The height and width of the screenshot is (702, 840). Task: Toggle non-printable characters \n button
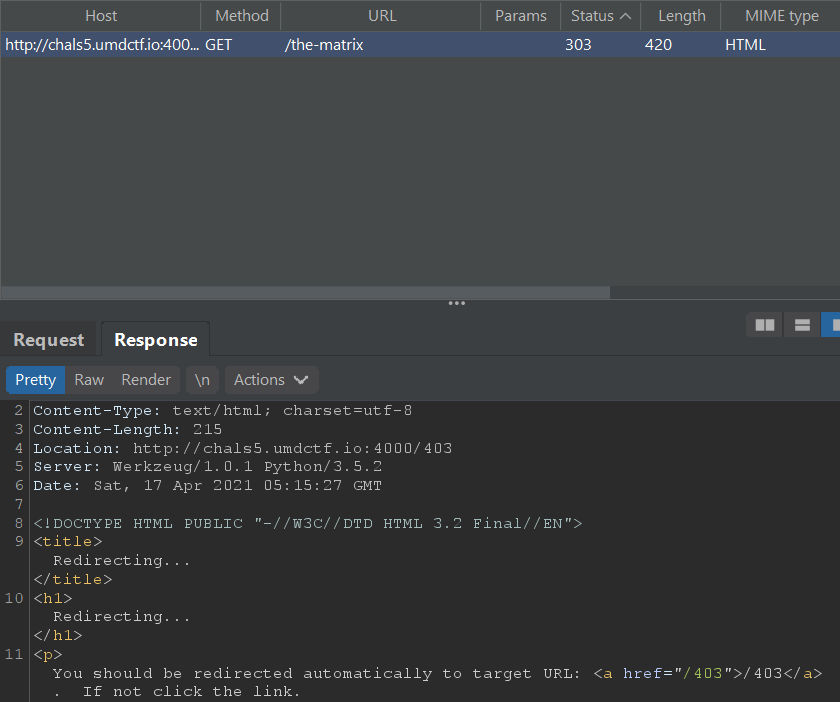point(202,380)
